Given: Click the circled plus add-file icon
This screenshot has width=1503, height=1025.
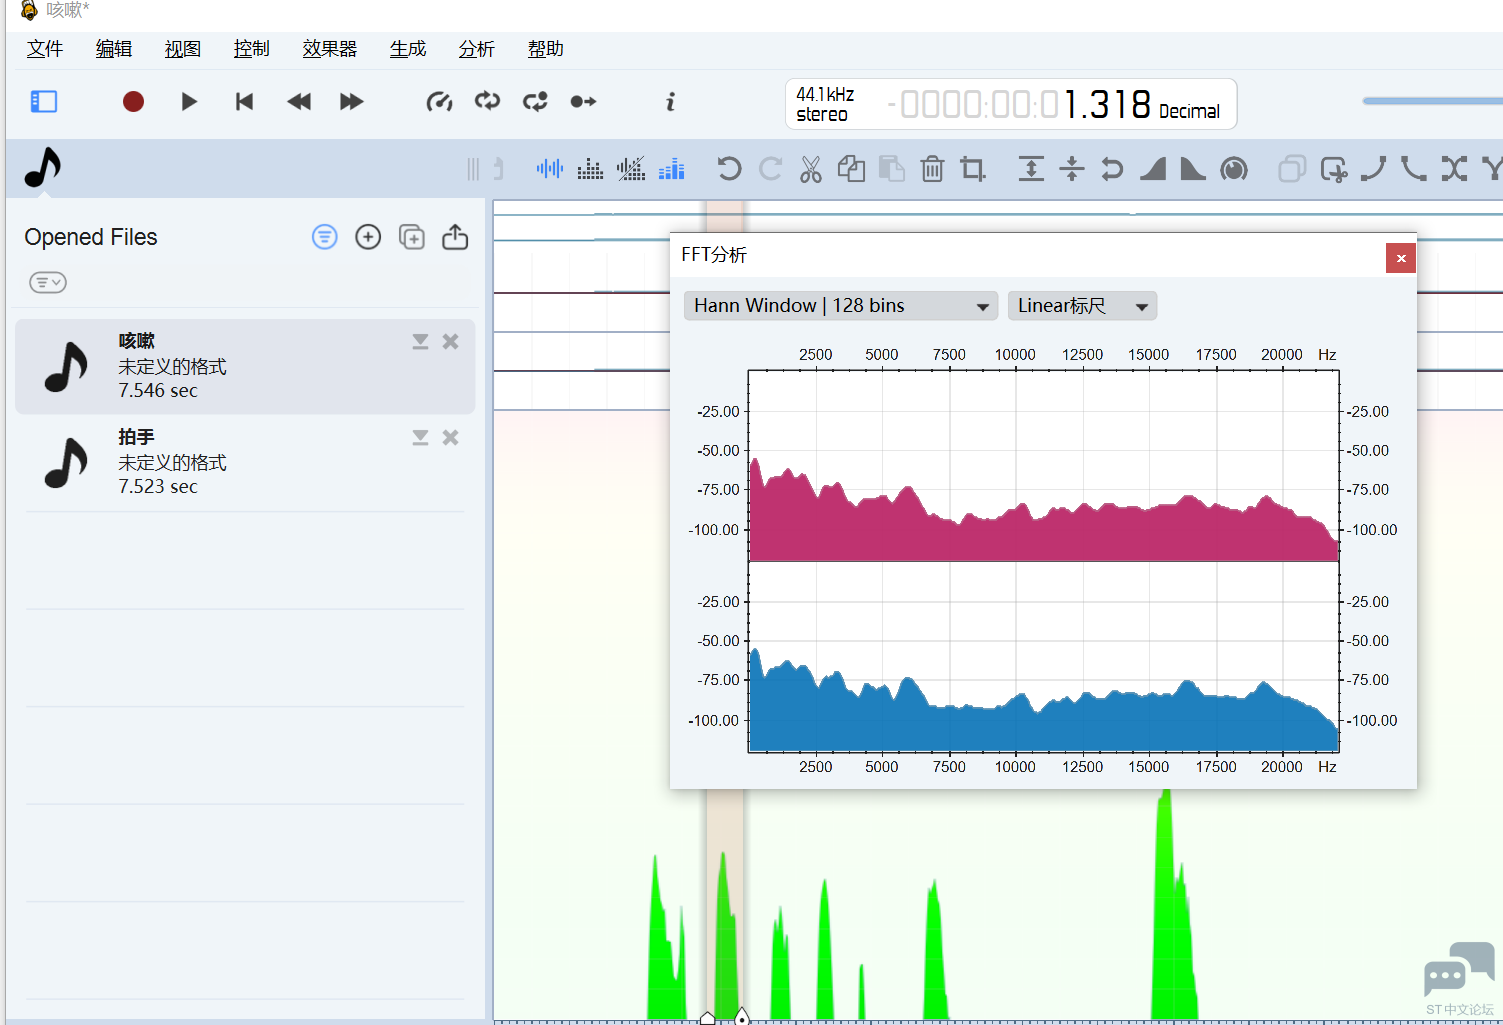Looking at the screenshot, I should point(368,237).
